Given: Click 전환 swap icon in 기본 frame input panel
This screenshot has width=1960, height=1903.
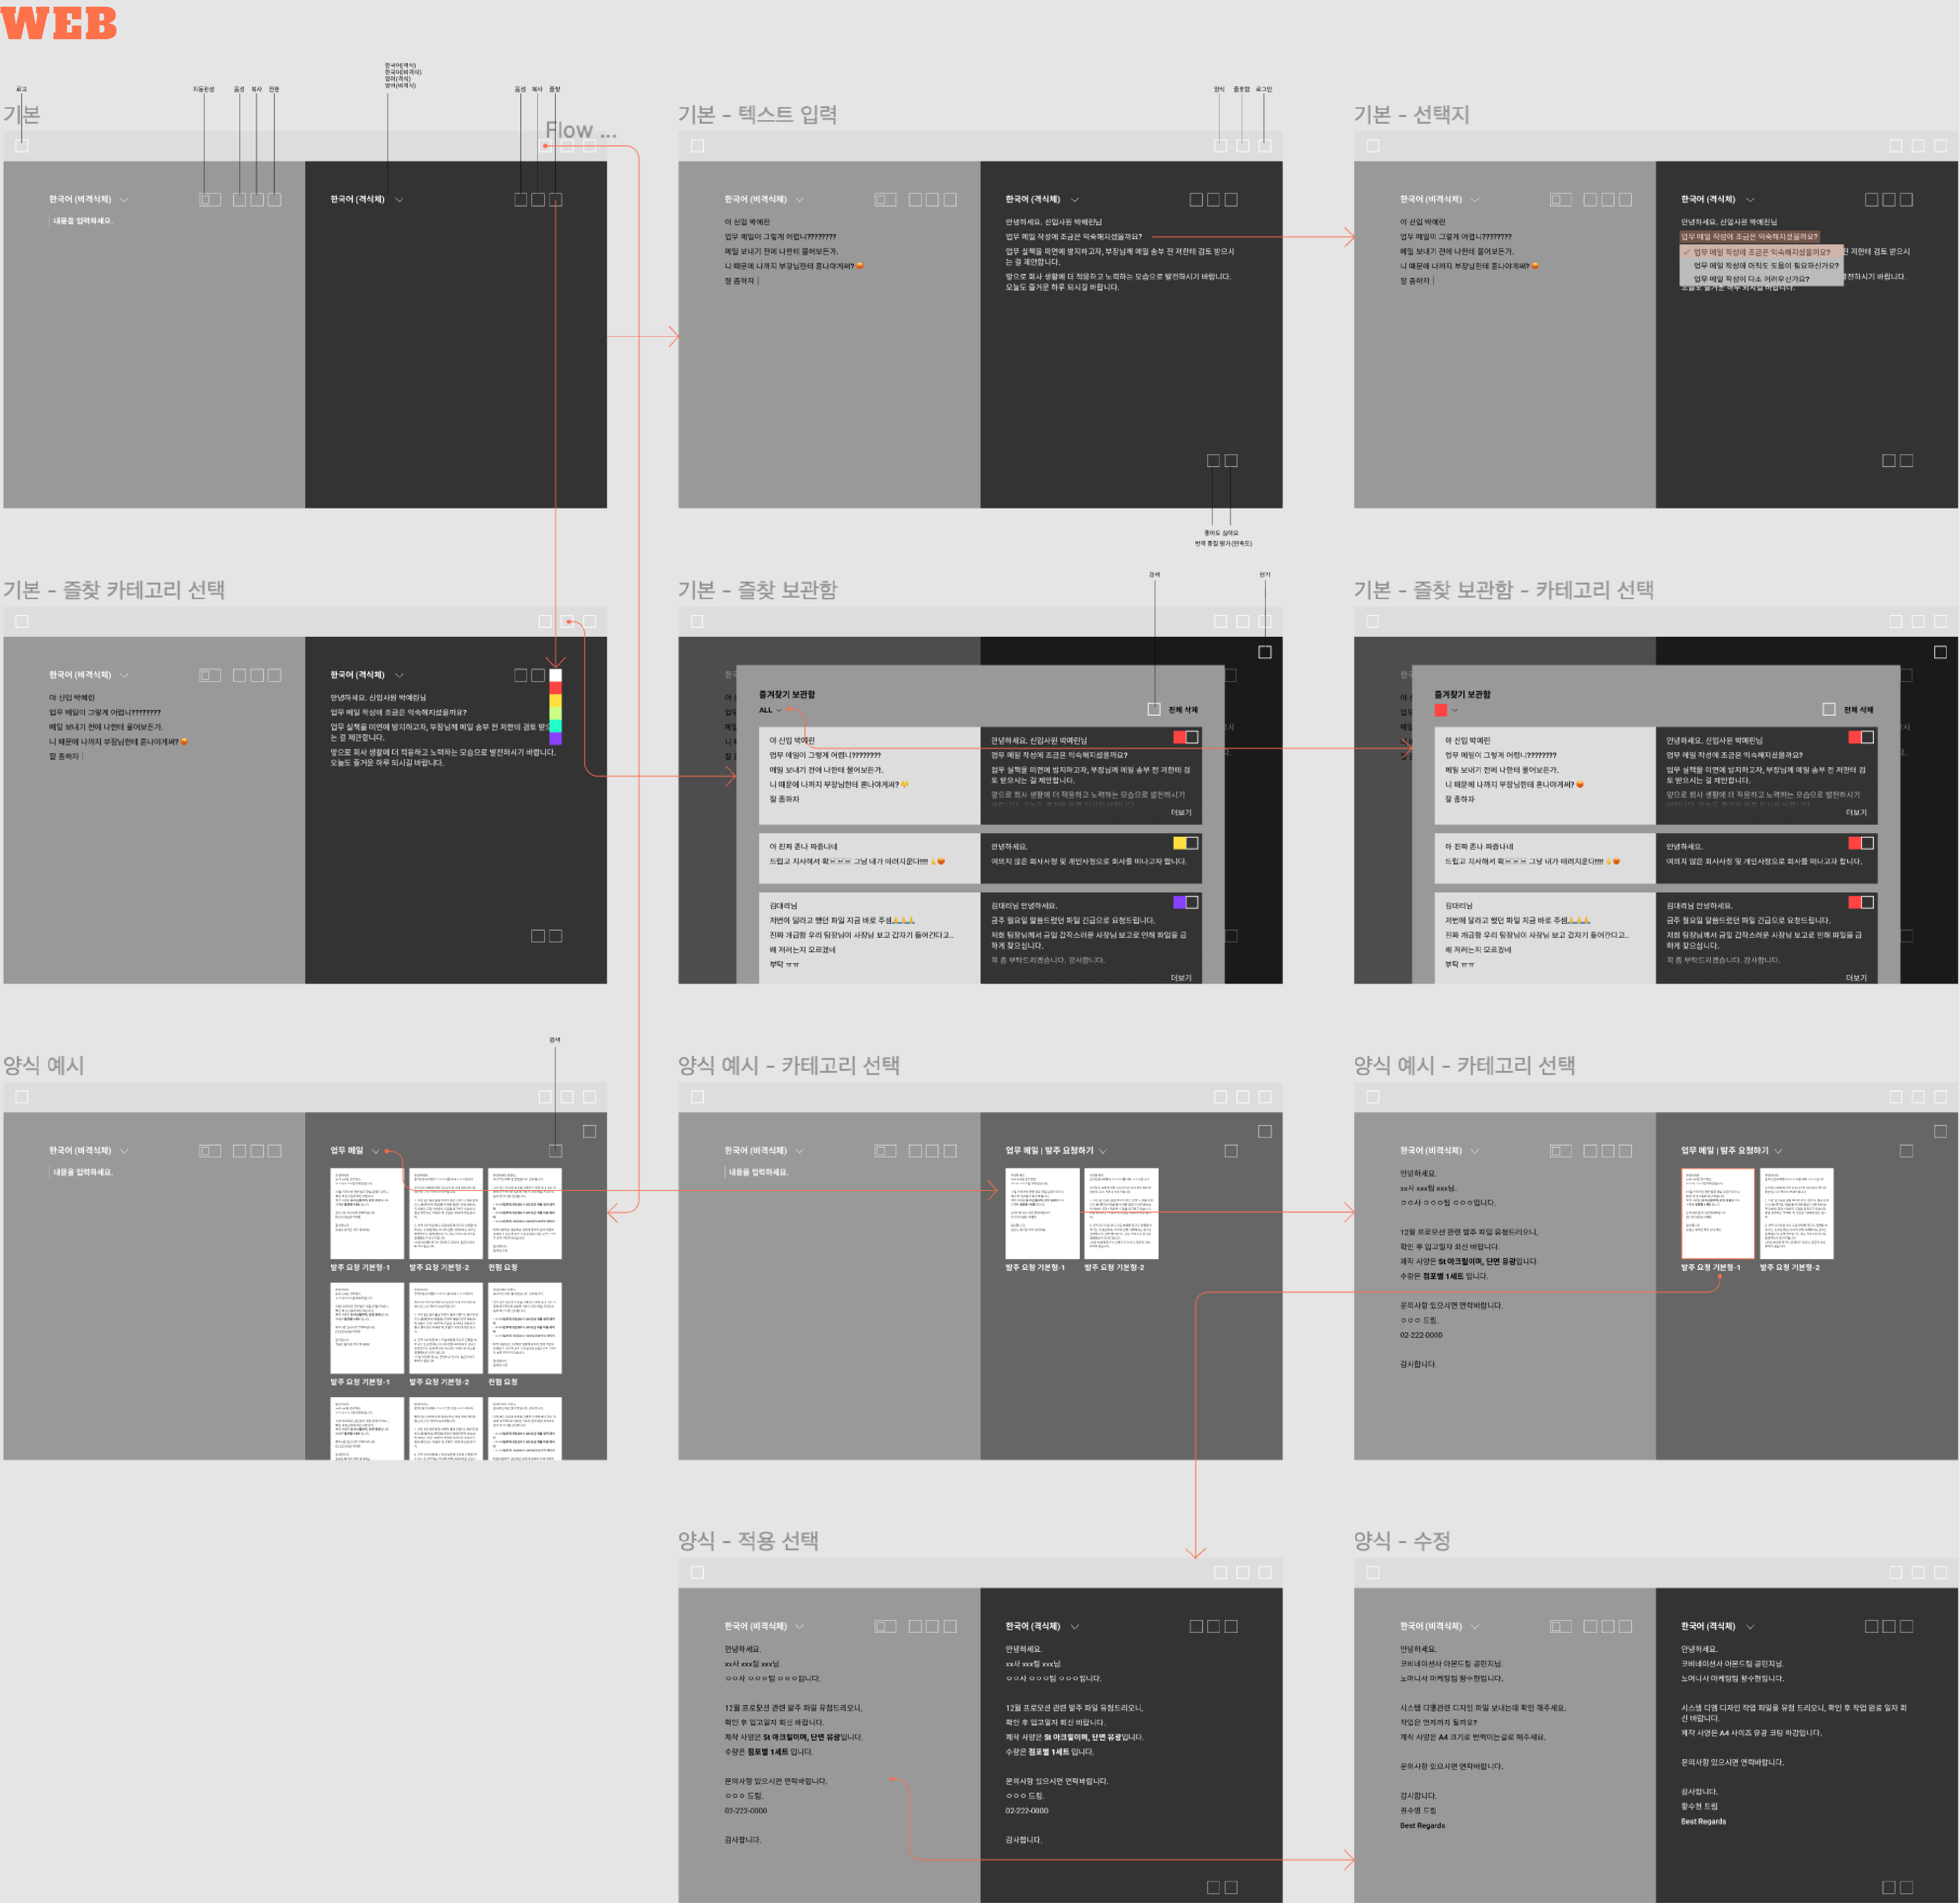Looking at the screenshot, I should coord(274,200).
